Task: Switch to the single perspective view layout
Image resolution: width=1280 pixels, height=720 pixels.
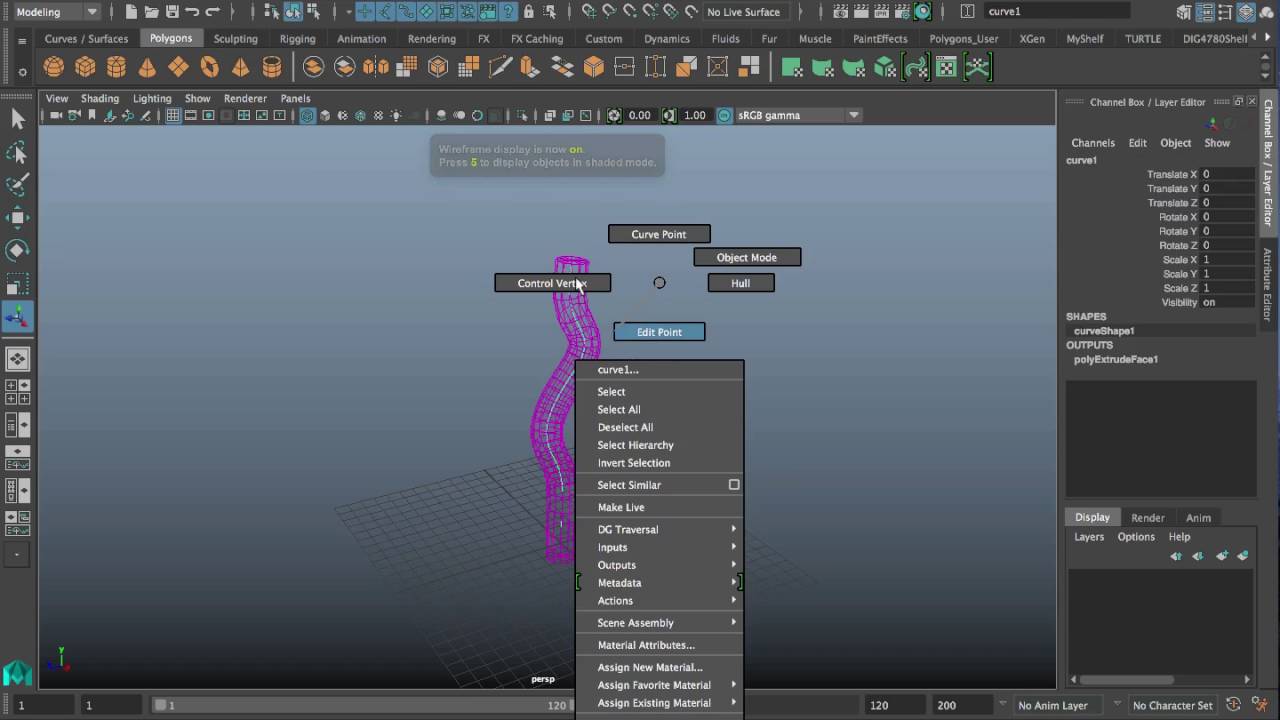Action: [17, 358]
